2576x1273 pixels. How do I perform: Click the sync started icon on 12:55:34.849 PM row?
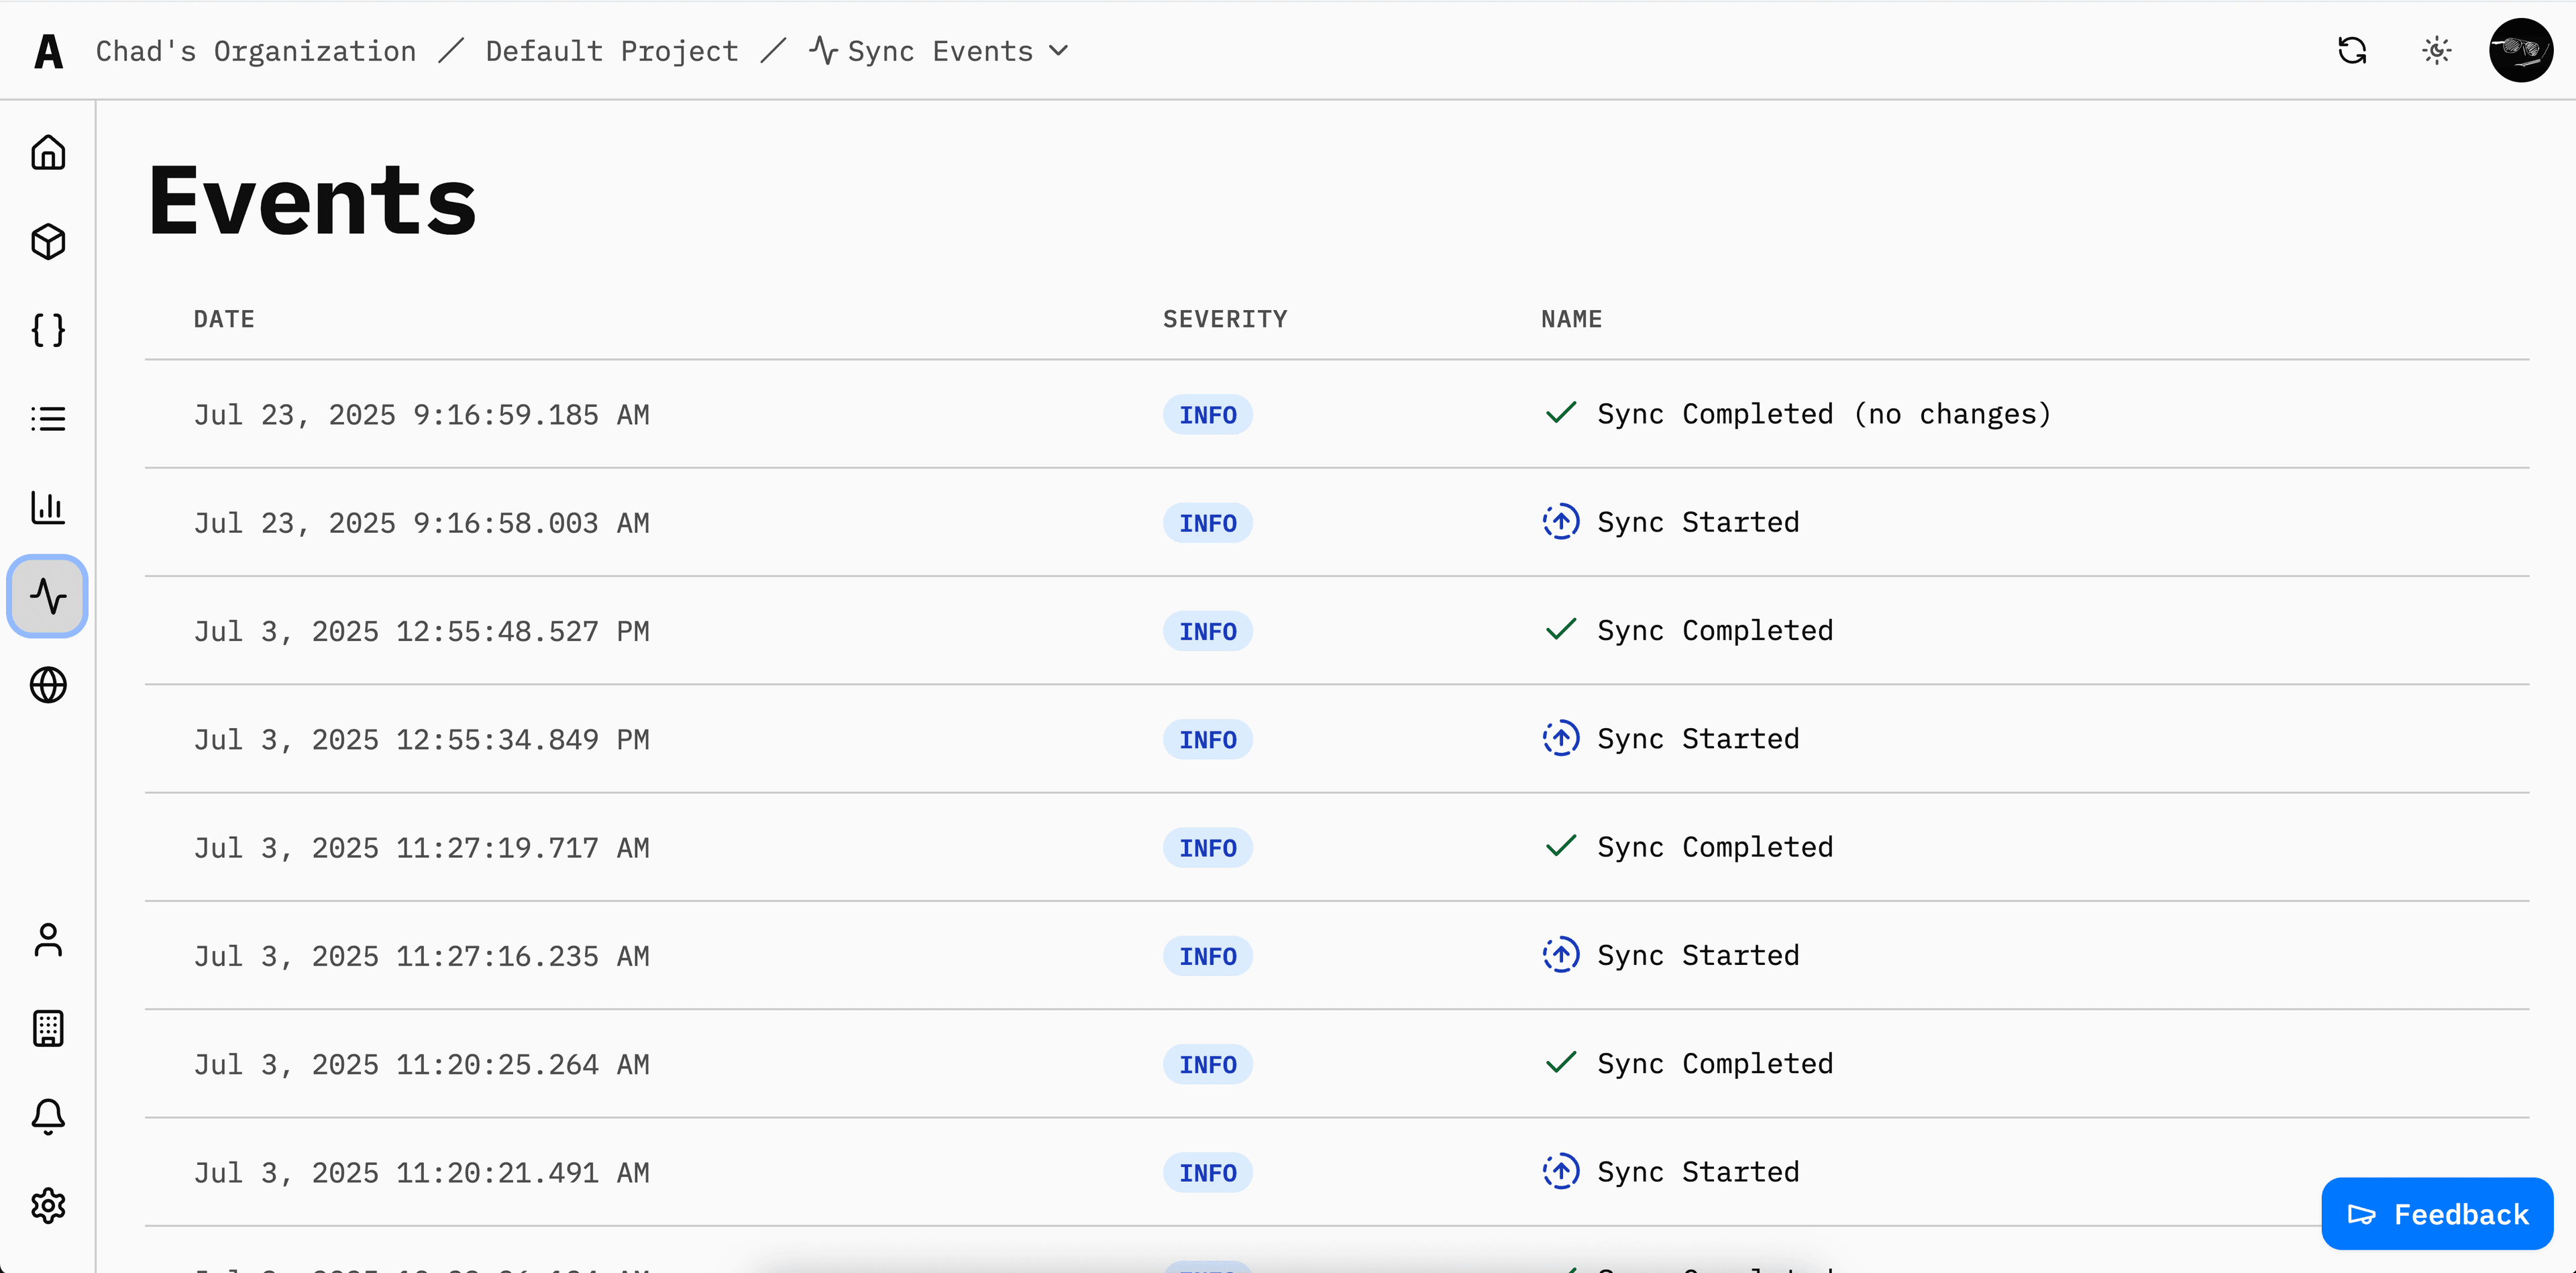1561,738
